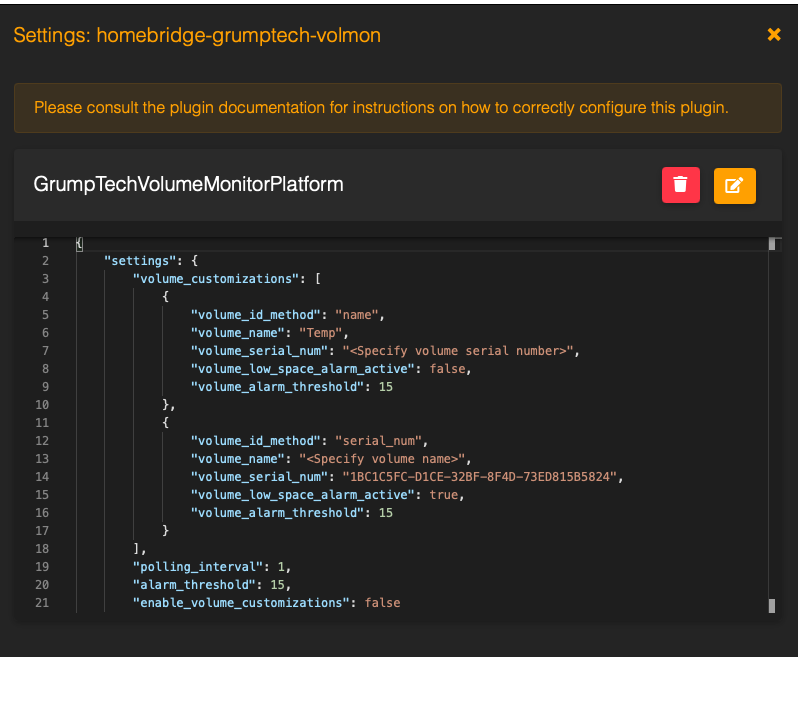Close the settings dialog with the X
Image resolution: width=798 pixels, height=712 pixels.
click(x=774, y=35)
